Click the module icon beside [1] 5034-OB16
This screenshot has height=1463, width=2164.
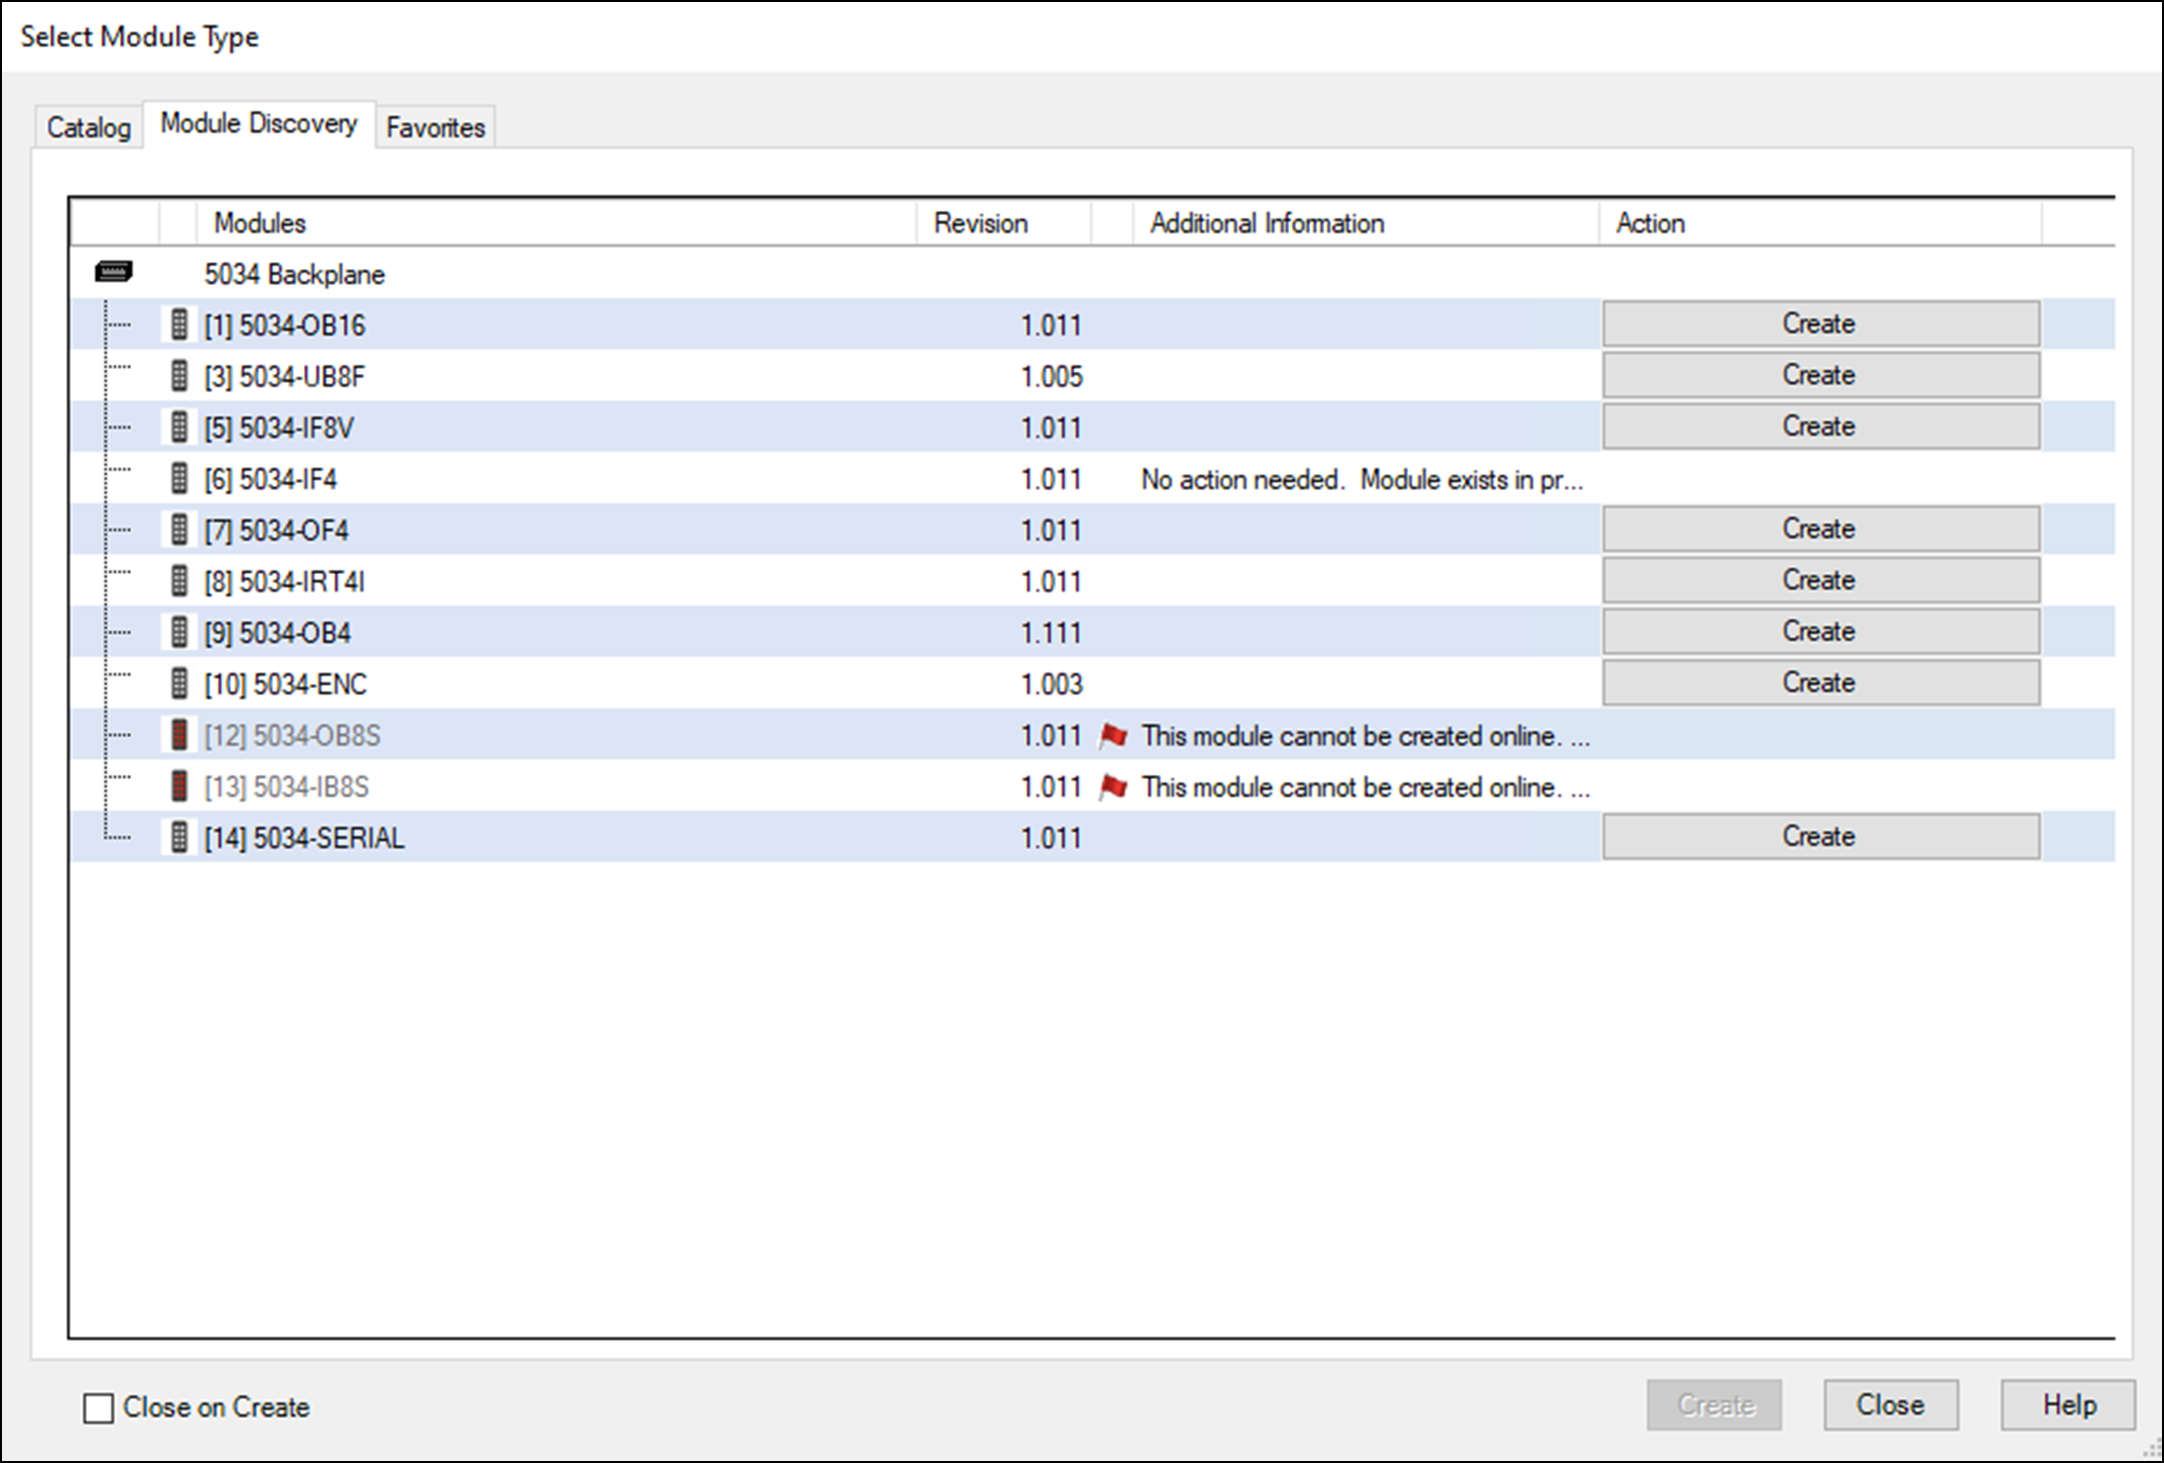179,325
